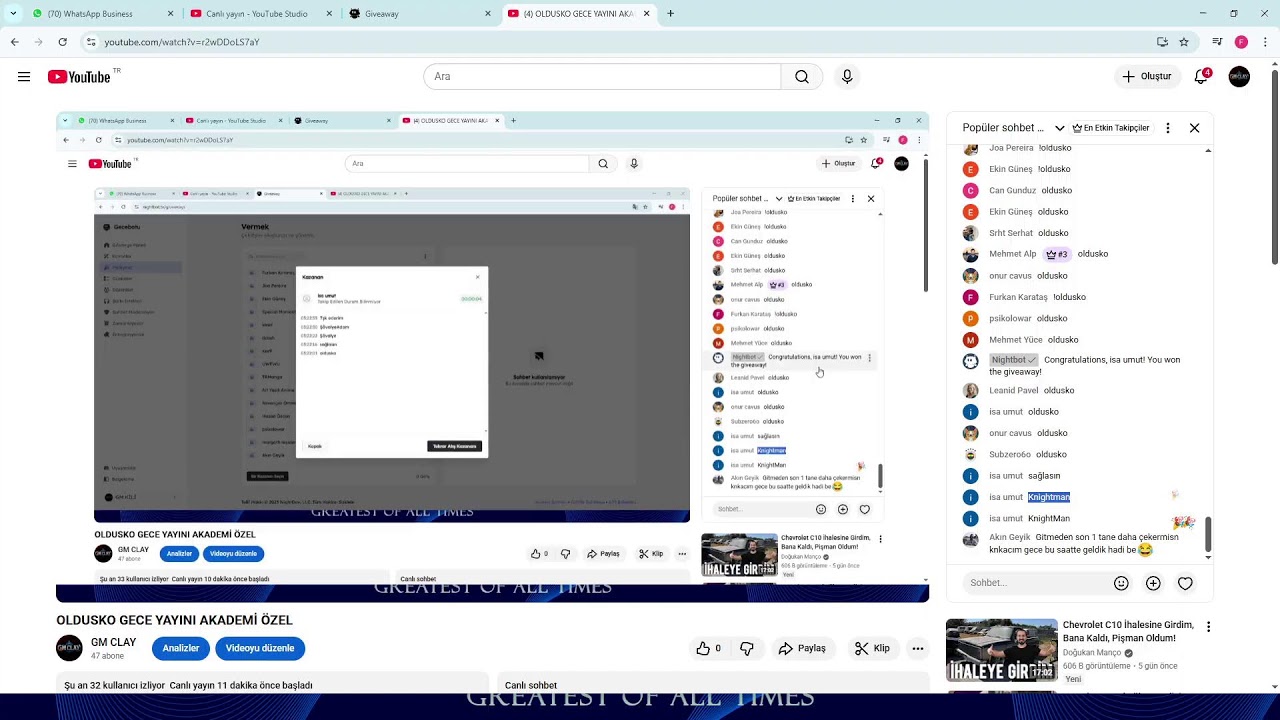Click the En Etkin Takipçiler chip
This screenshot has height=720, width=1280.
coord(1110,128)
